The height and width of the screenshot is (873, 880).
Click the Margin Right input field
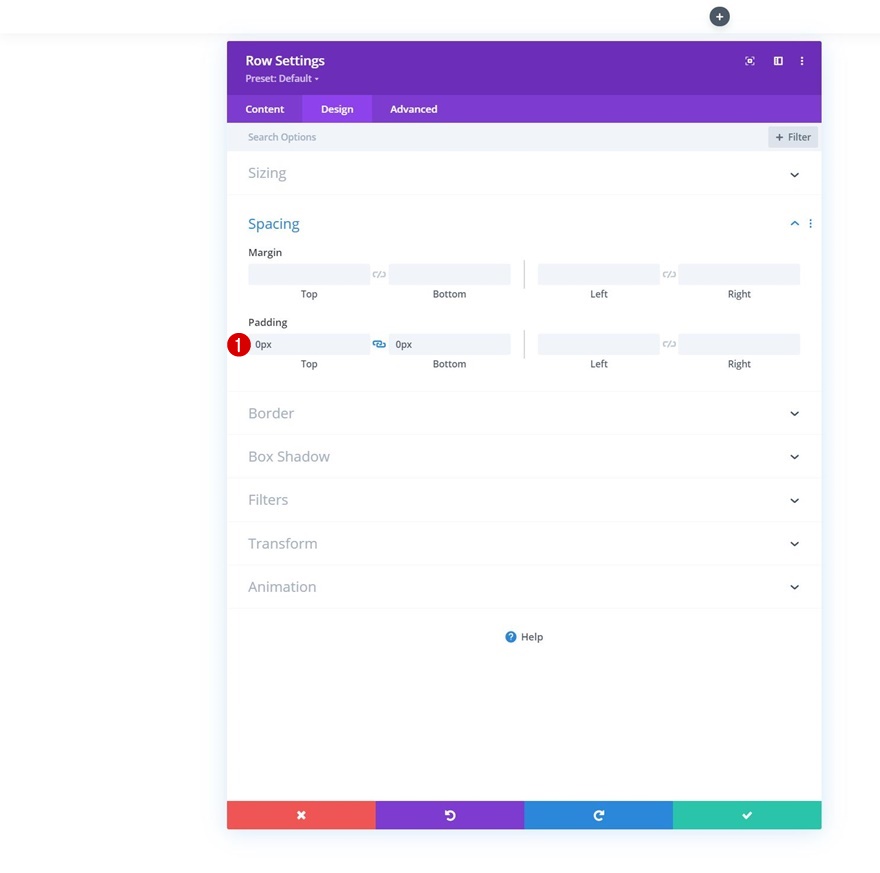739,274
